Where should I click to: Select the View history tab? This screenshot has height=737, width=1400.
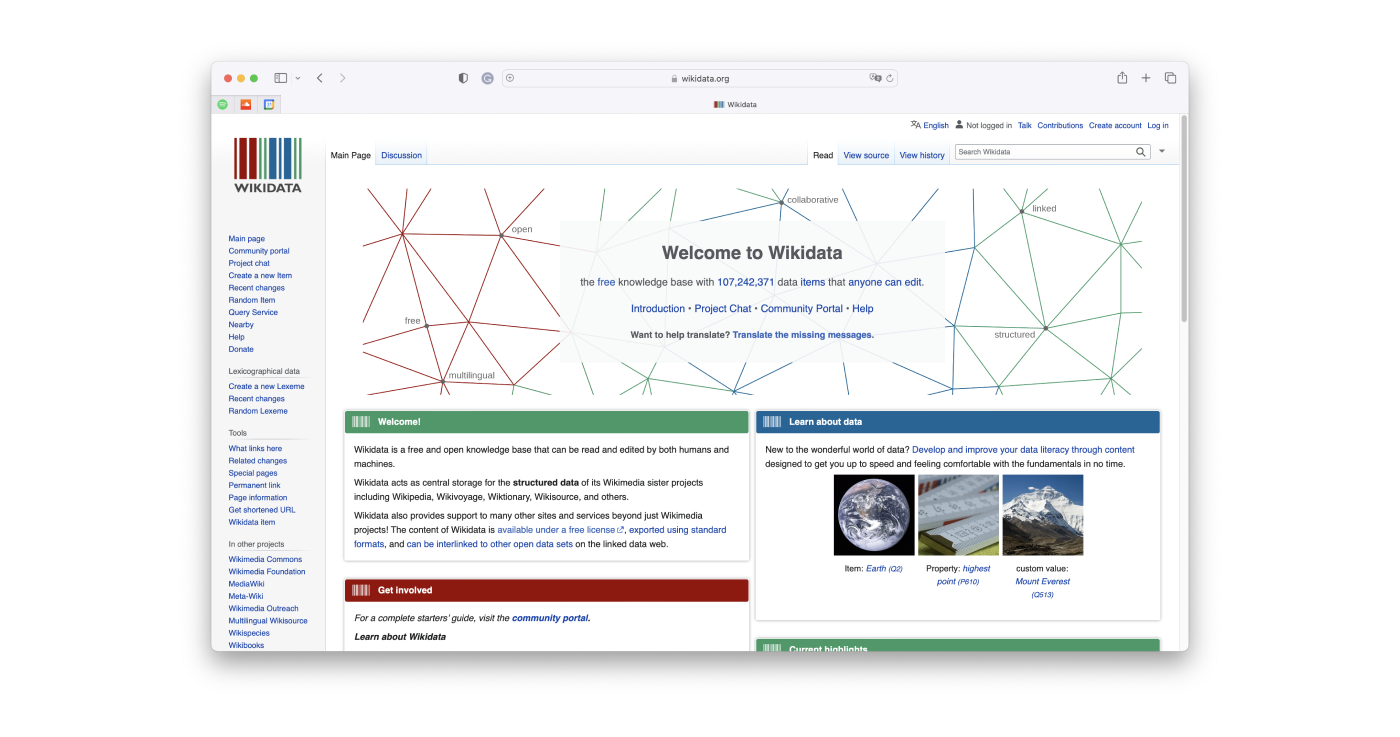click(x=921, y=155)
